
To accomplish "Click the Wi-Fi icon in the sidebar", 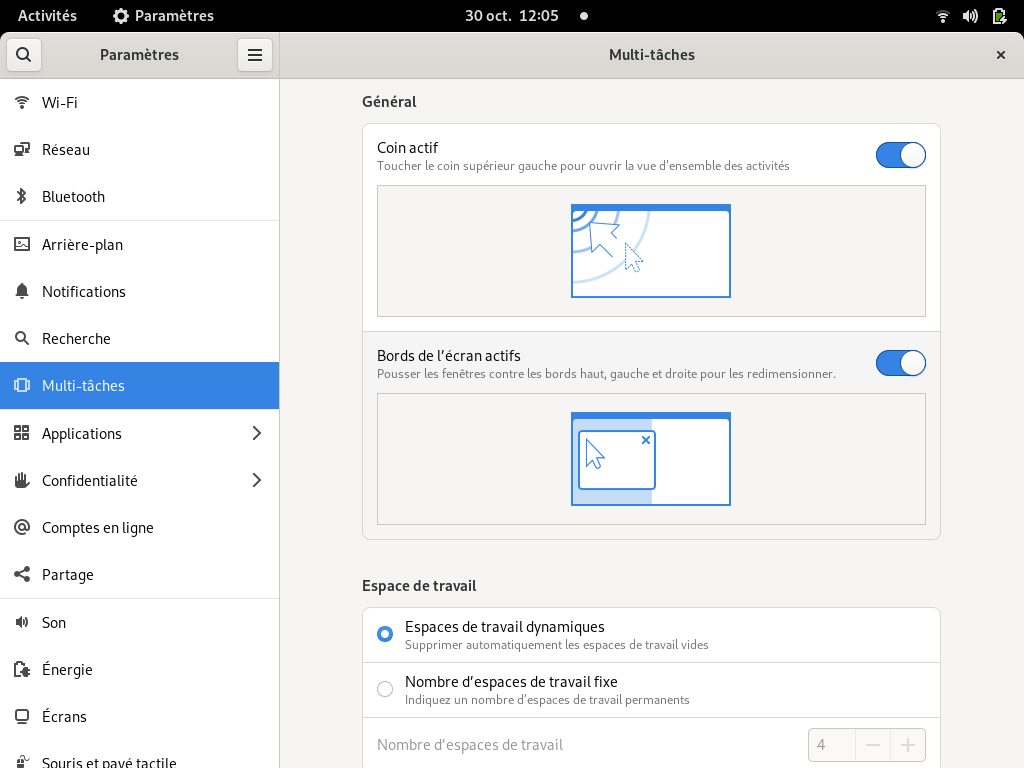I will 22,103.
